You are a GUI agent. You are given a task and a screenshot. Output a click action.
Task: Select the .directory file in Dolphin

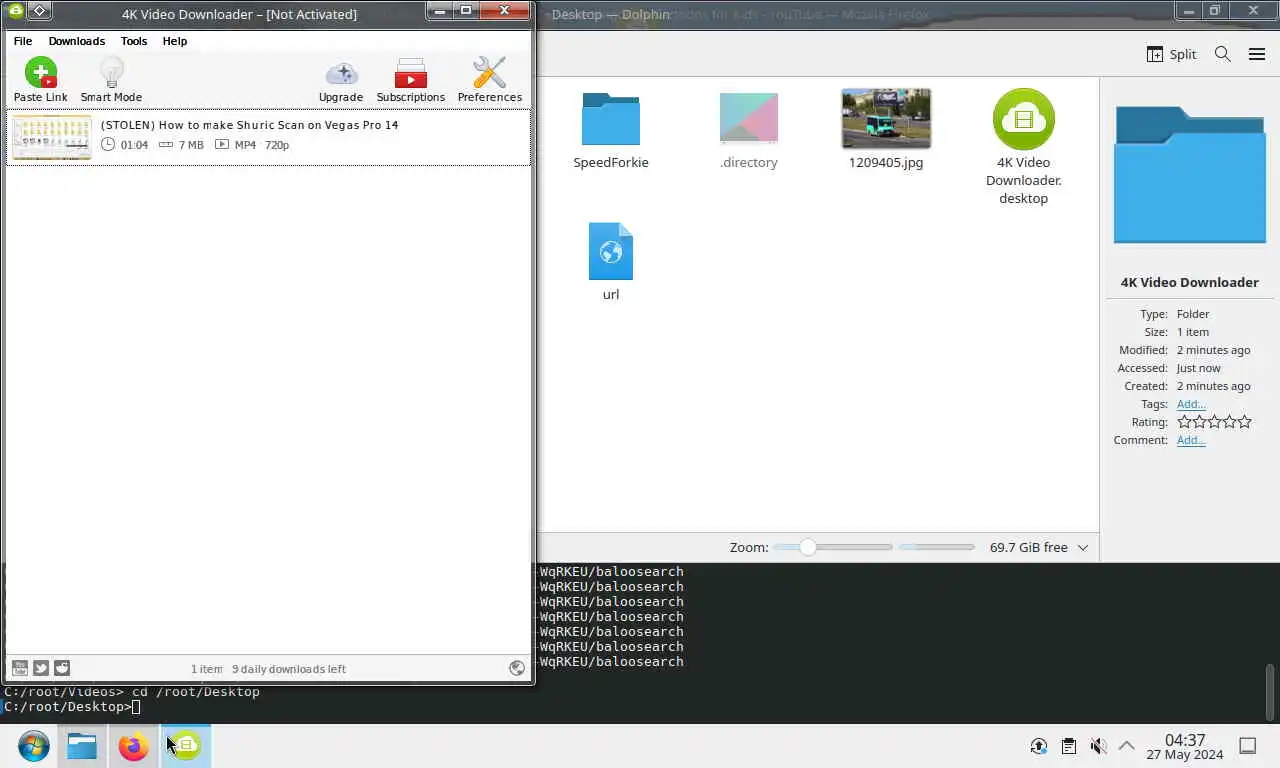(749, 131)
